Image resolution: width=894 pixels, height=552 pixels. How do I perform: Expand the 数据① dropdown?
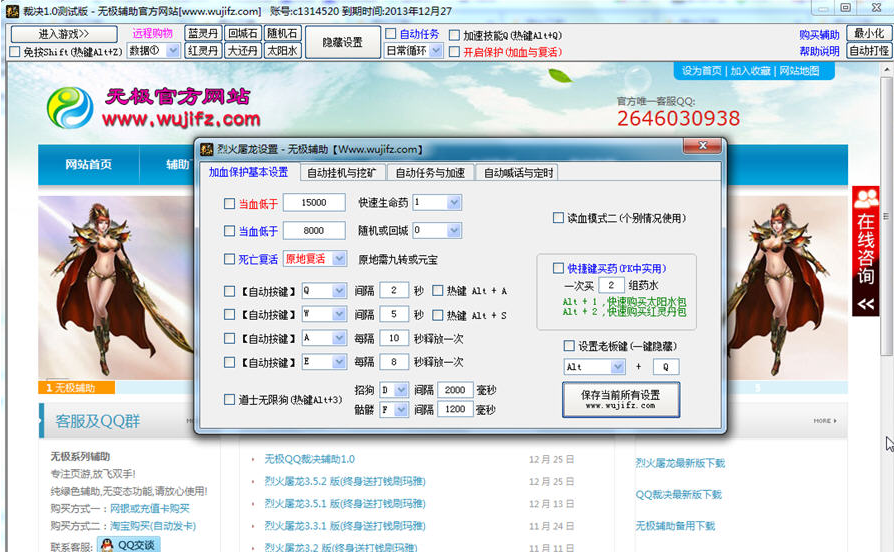tap(173, 51)
